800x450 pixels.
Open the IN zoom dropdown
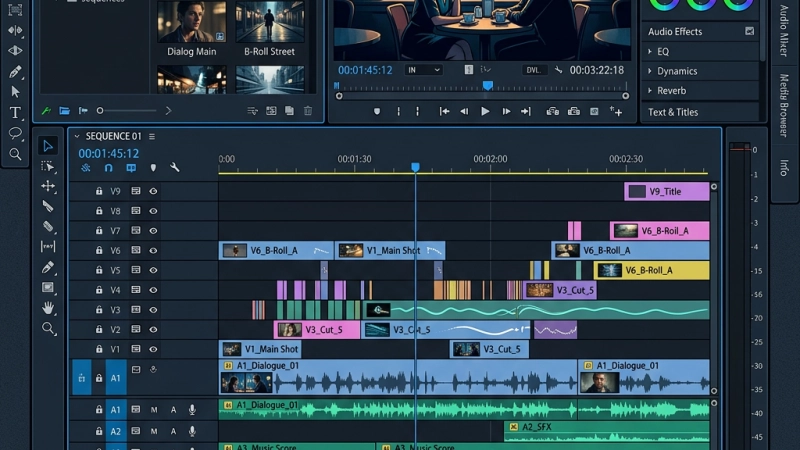coord(423,70)
